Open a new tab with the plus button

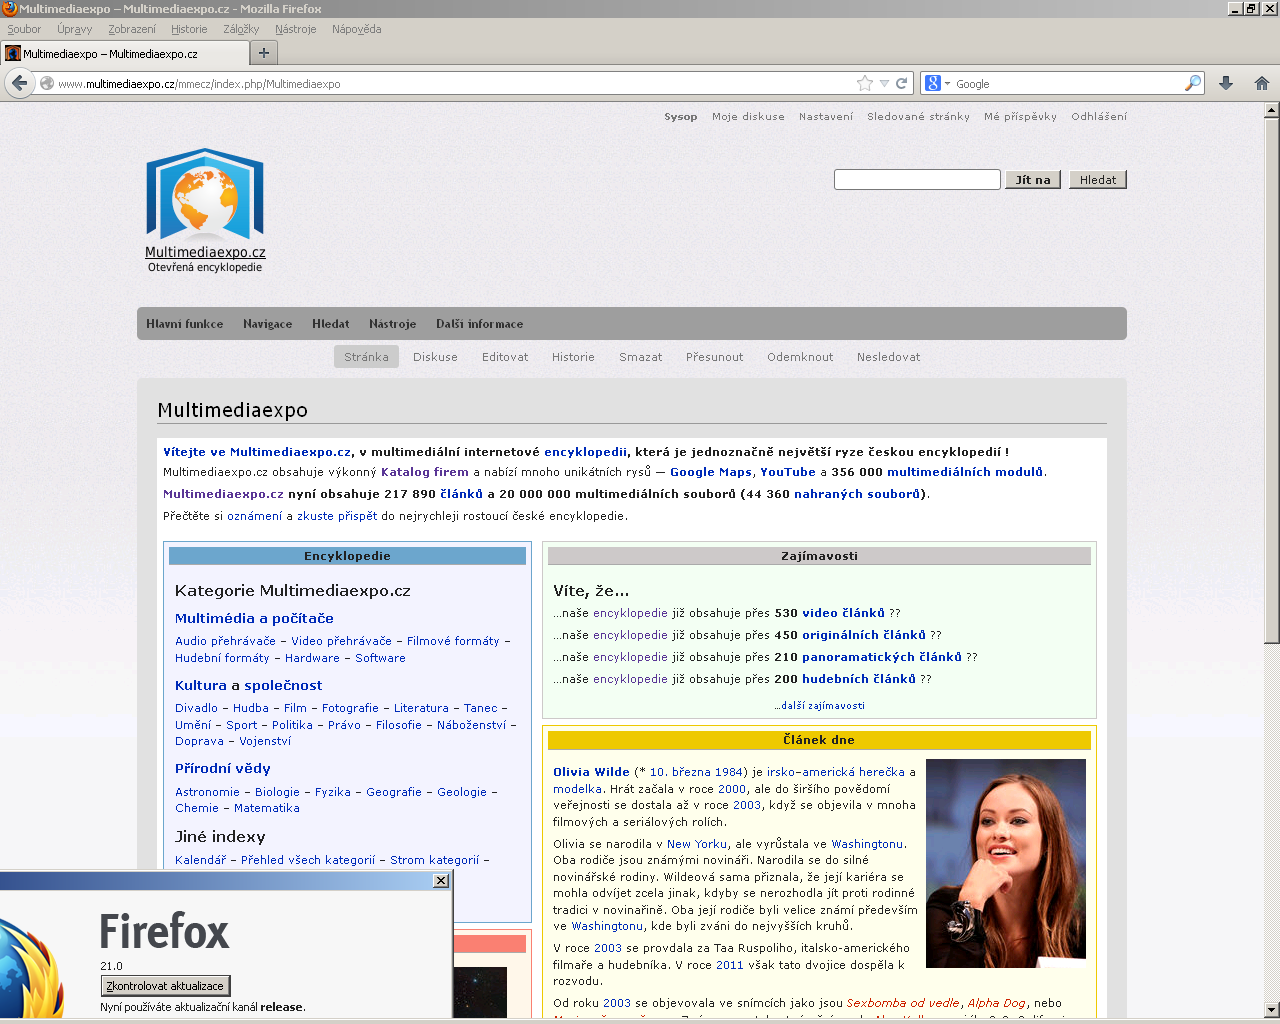point(264,53)
